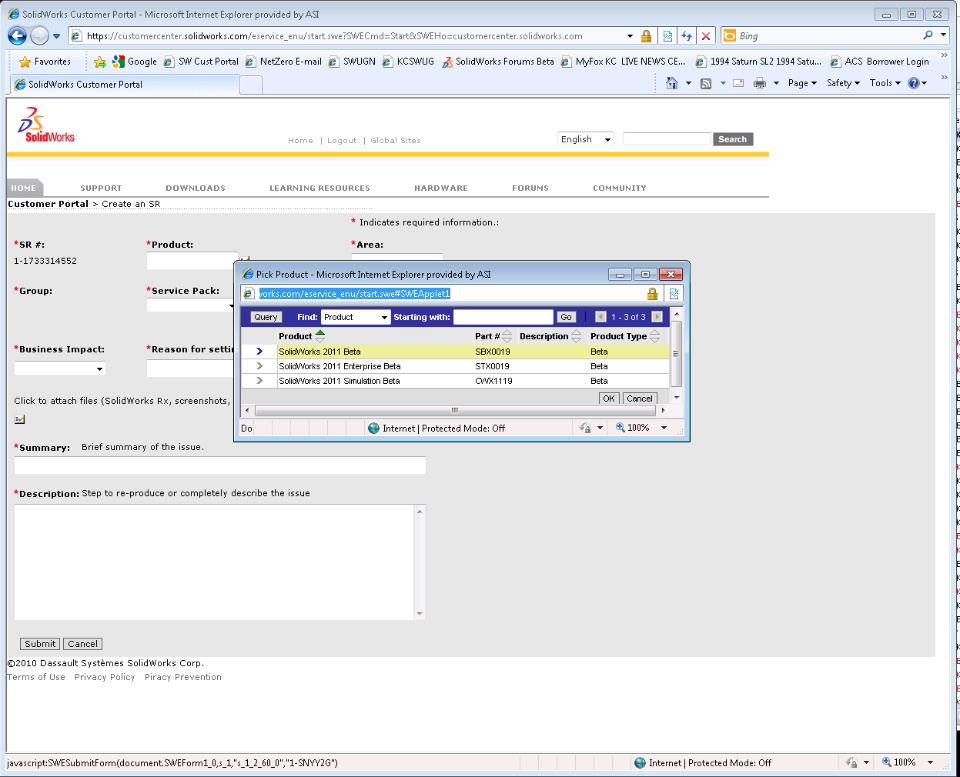The width and height of the screenshot is (960, 777).
Task: Open the Privacy Policy link
Action: tap(105, 677)
